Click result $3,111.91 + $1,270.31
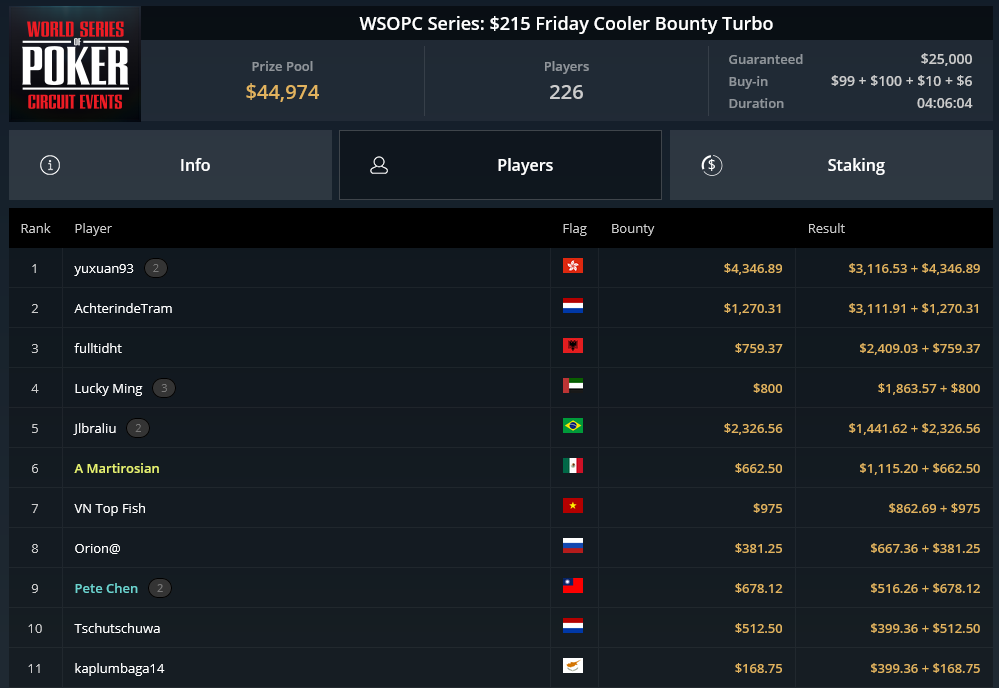 click(x=914, y=308)
